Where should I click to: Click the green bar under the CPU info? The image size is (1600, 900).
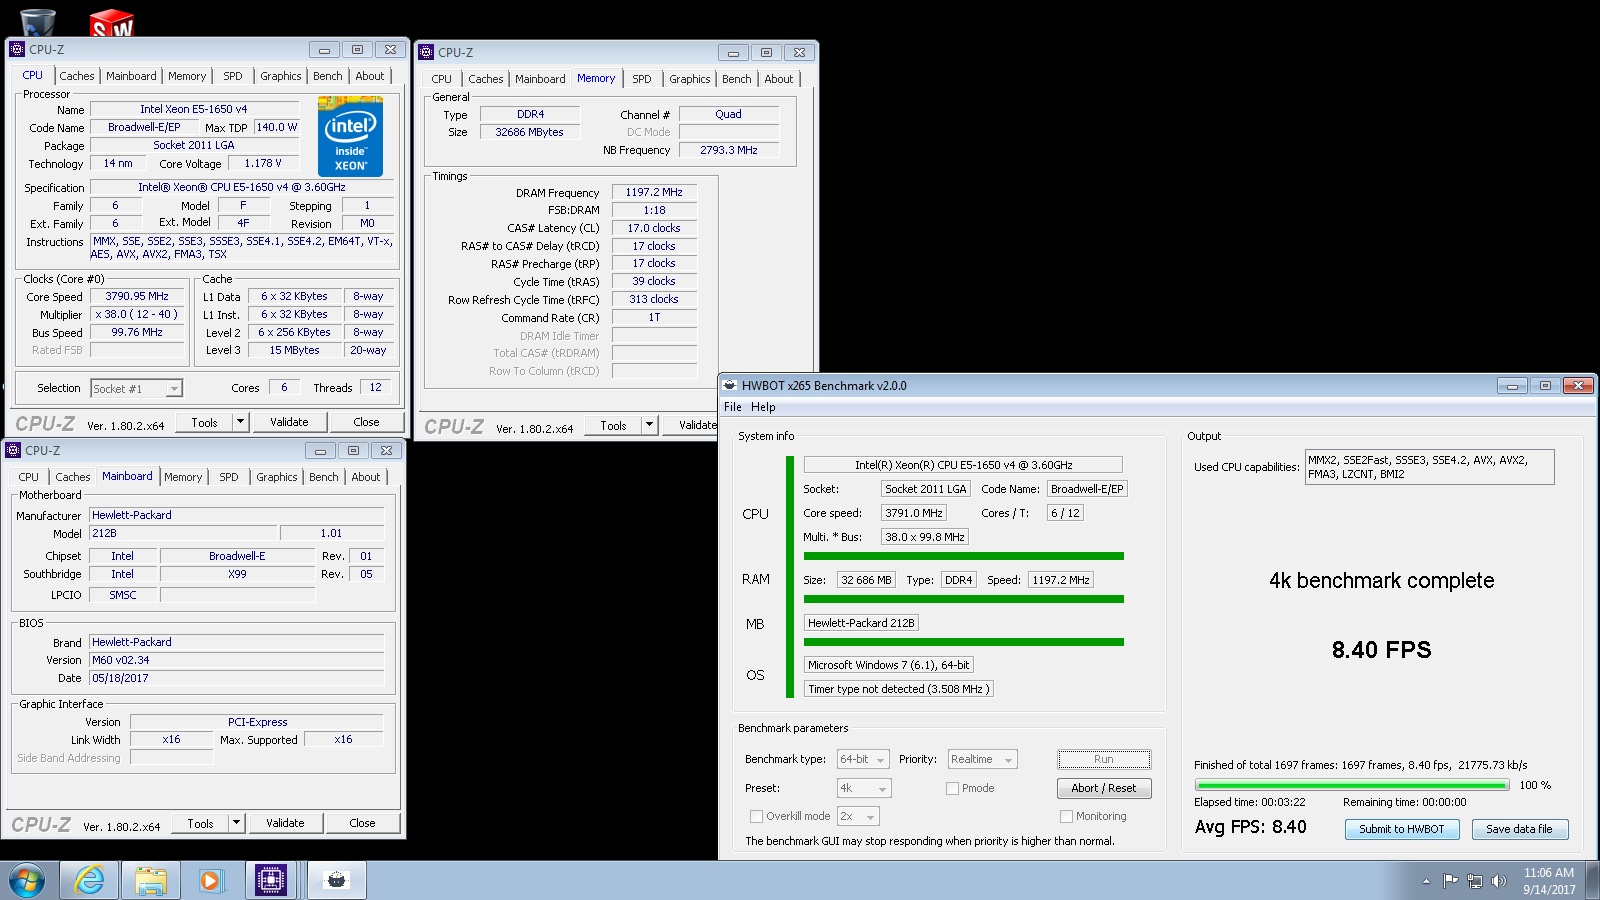(964, 556)
